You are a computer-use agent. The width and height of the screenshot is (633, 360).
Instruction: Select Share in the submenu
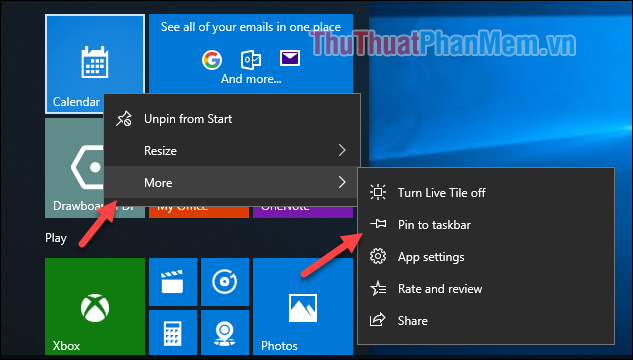click(486, 320)
